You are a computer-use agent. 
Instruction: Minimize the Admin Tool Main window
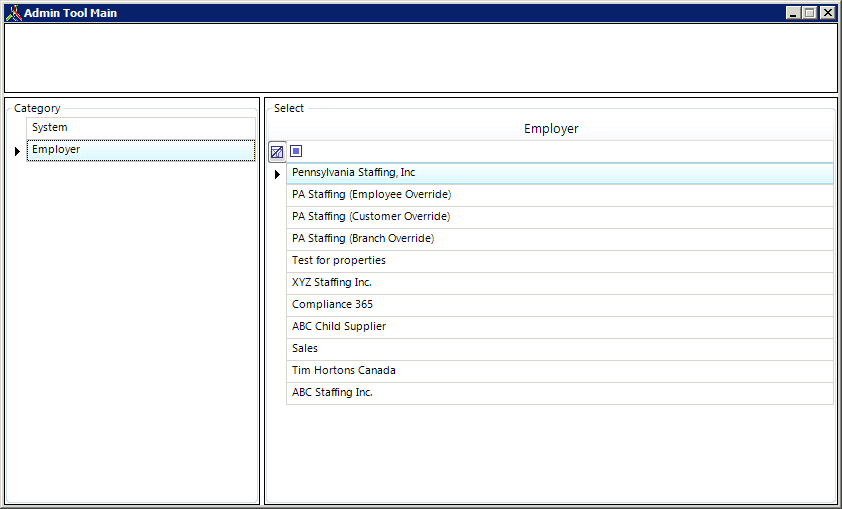(793, 13)
